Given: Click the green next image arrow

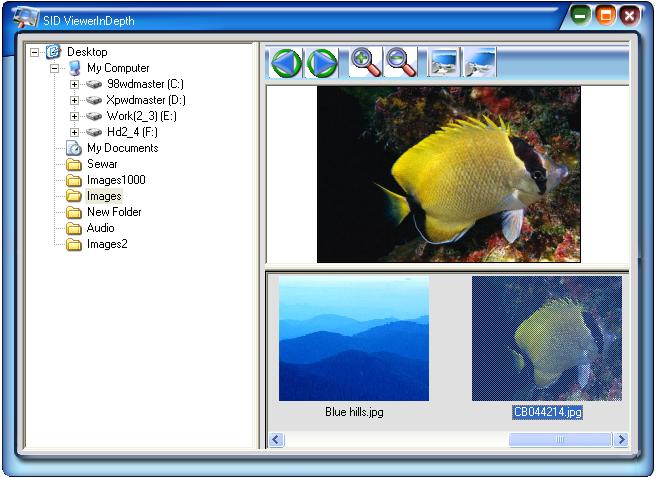Looking at the screenshot, I should point(322,62).
